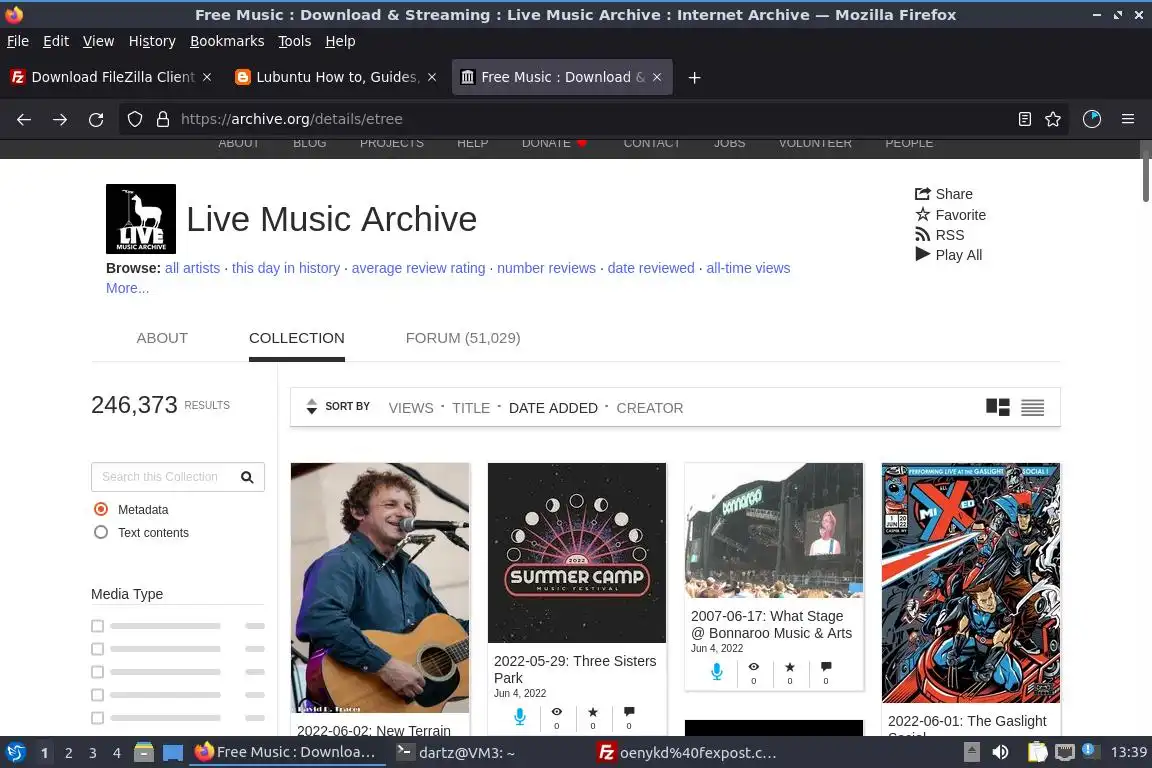The height and width of the screenshot is (768, 1152).
Task: Open the Firefox hamburger menu
Action: pos(1128,119)
